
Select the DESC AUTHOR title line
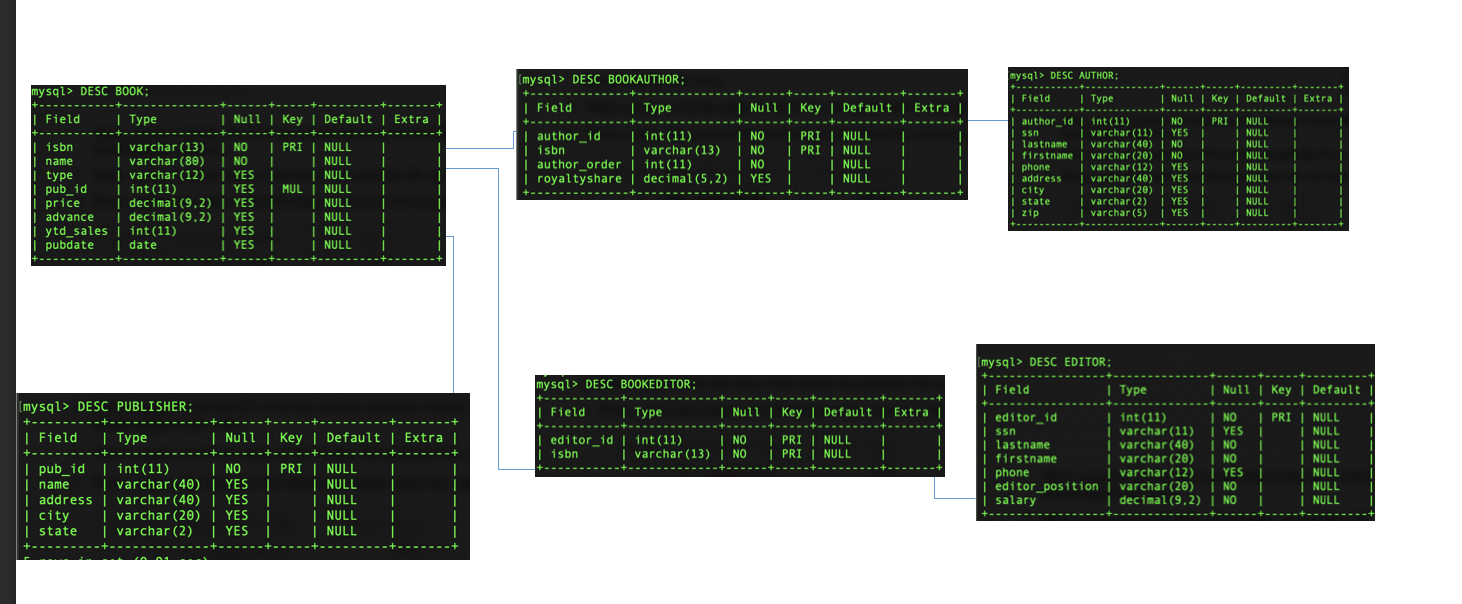coord(1064,75)
